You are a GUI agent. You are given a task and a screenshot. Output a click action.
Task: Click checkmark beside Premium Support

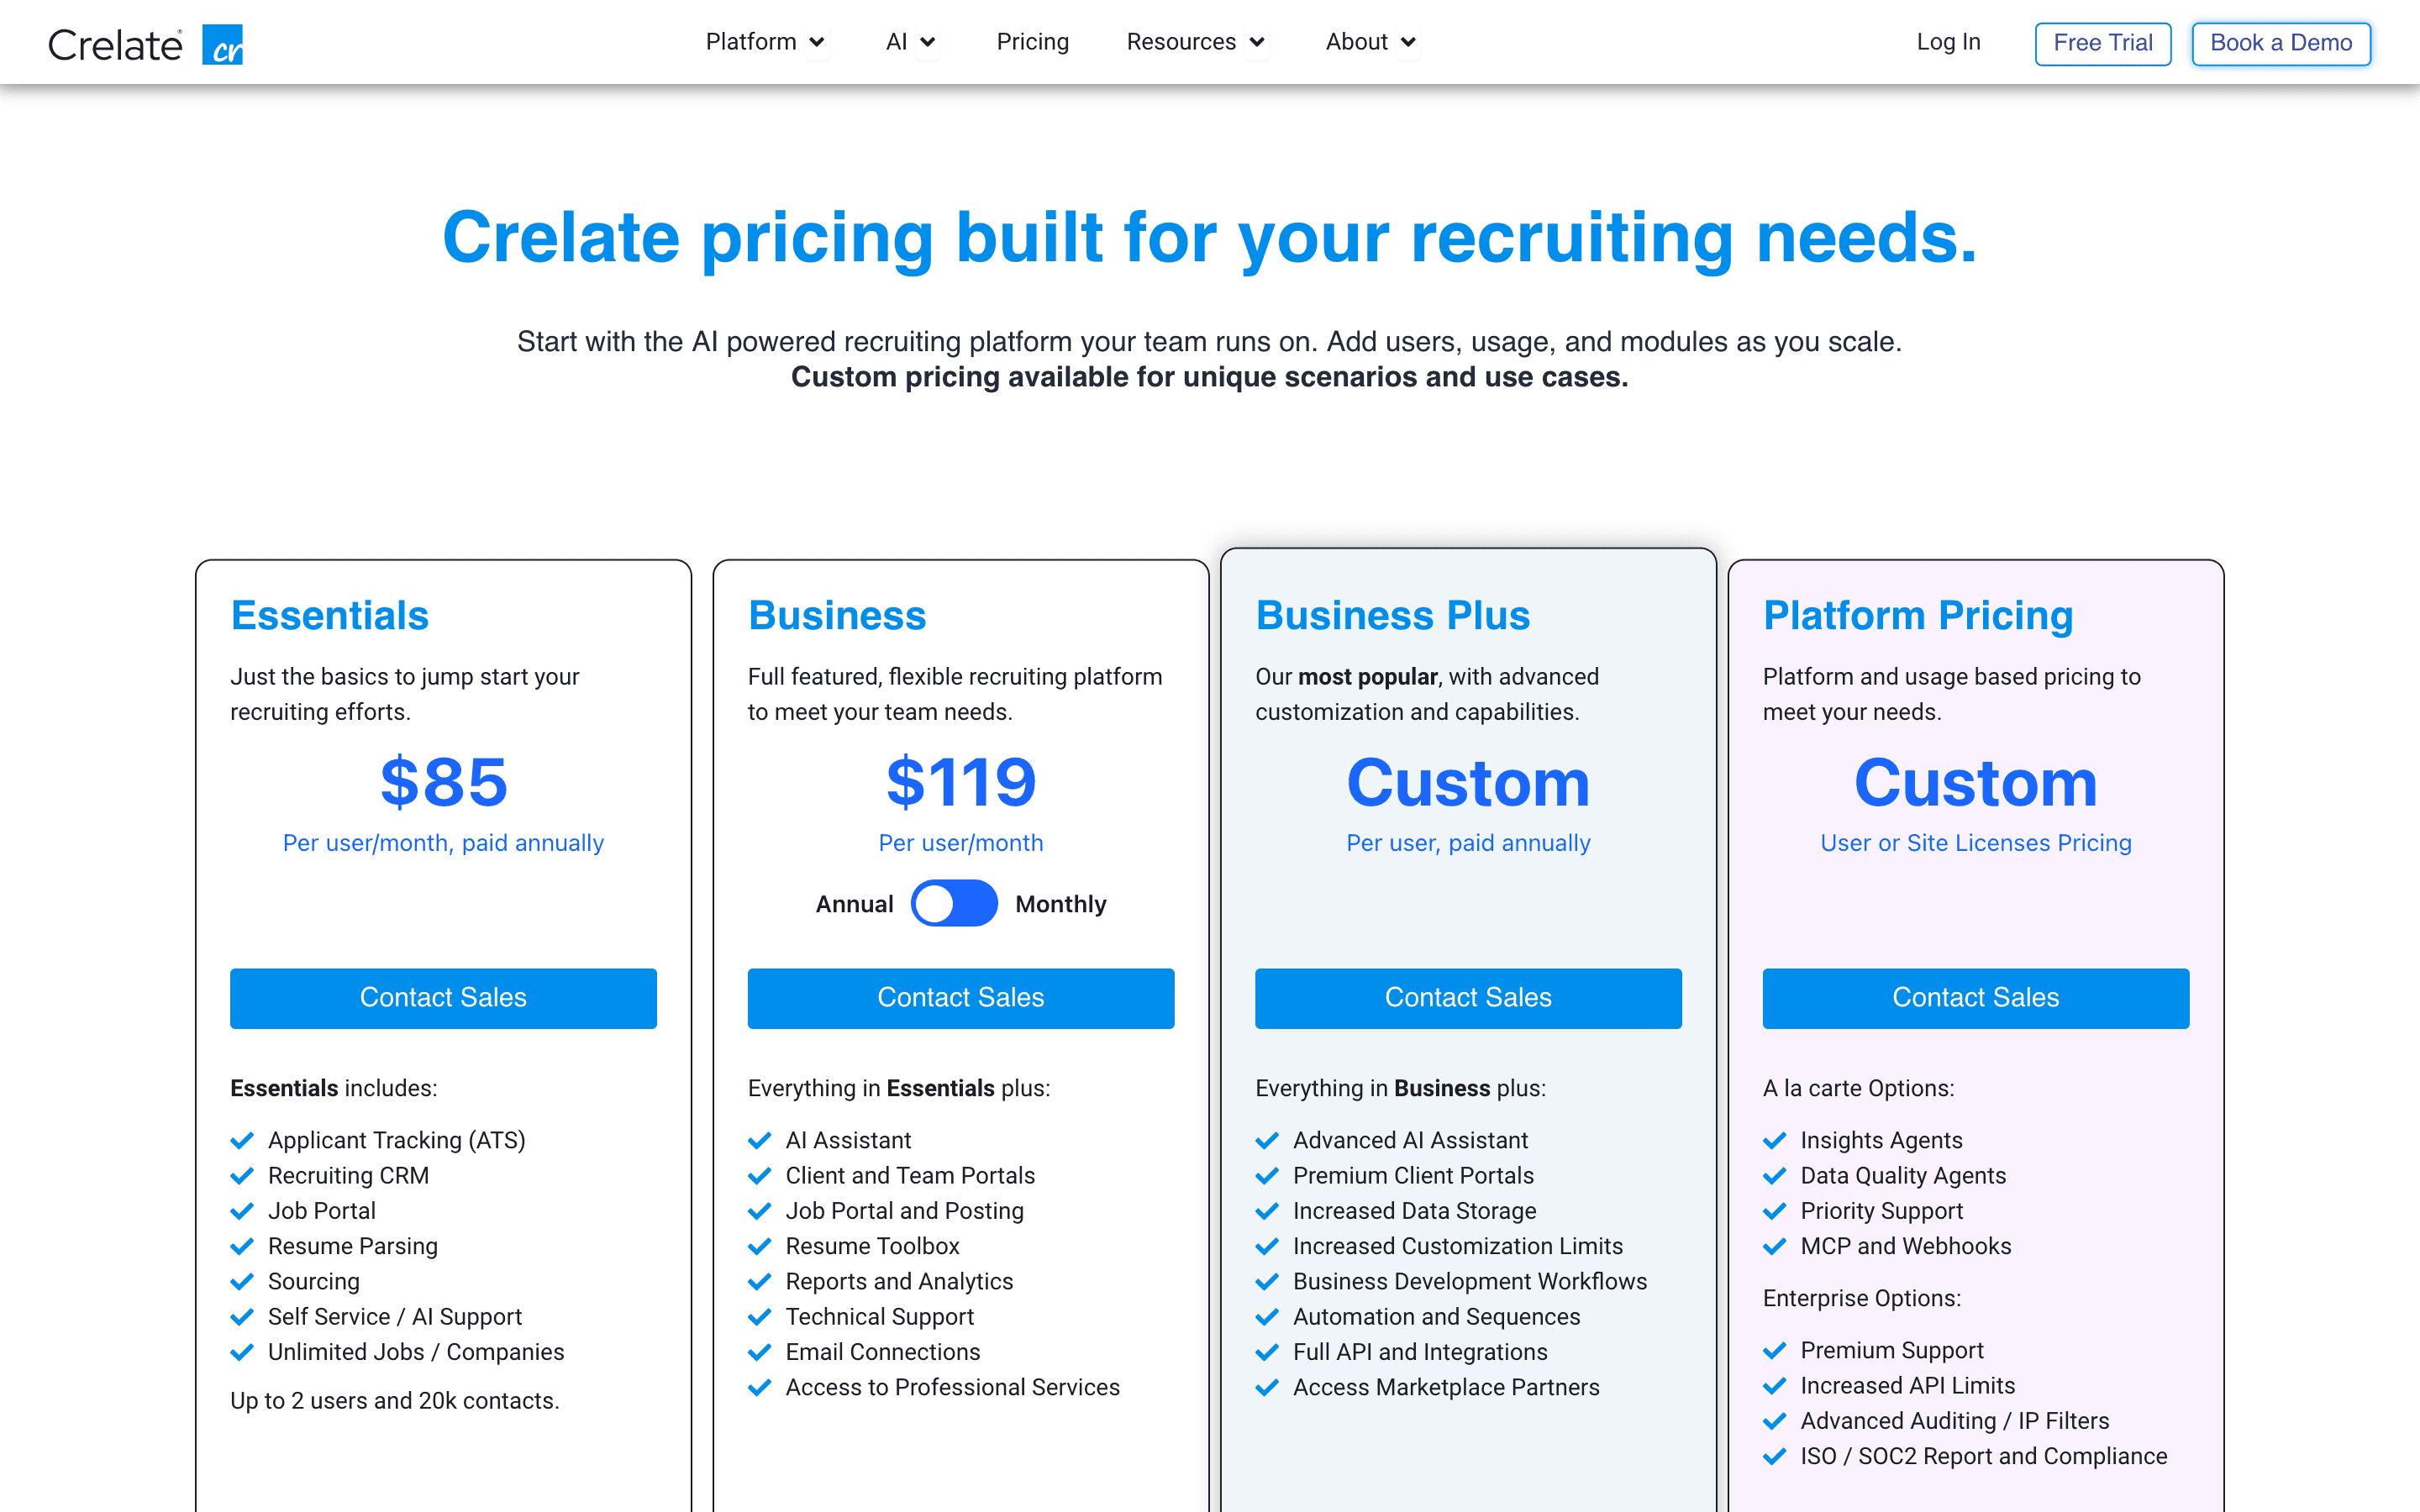pos(1775,1351)
